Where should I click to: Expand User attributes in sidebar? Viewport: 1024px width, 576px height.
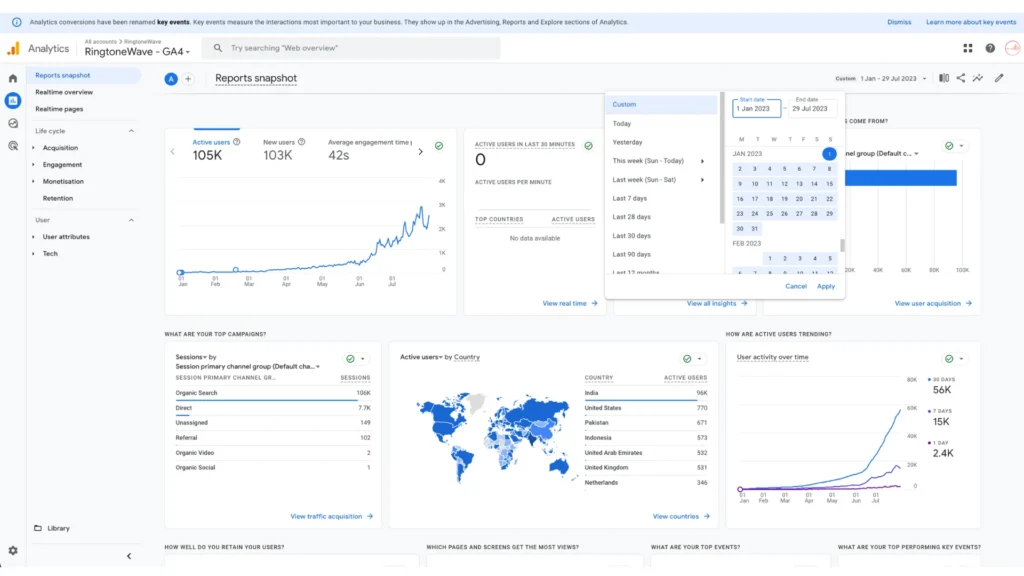33,237
